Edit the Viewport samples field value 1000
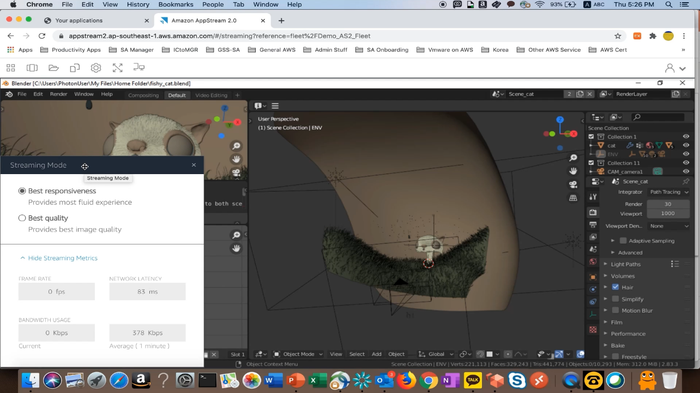 coord(668,213)
